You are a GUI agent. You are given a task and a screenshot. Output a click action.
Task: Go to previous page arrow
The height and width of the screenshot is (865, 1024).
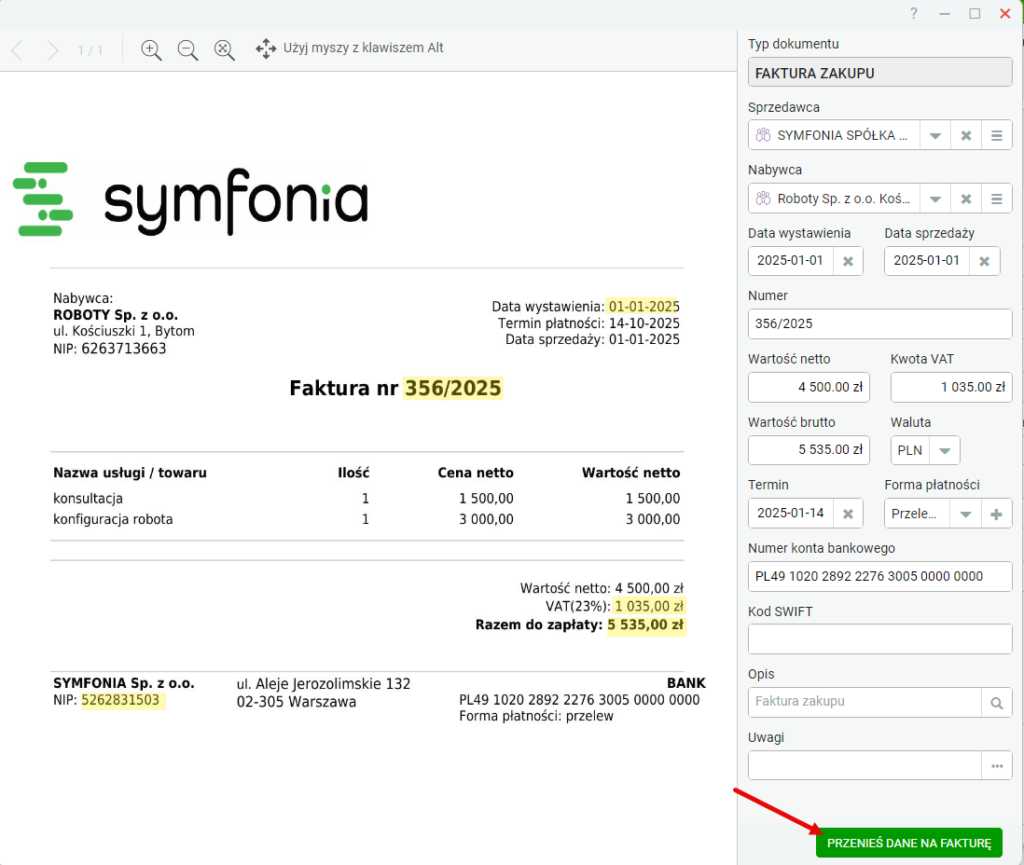(x=18, y=50)
